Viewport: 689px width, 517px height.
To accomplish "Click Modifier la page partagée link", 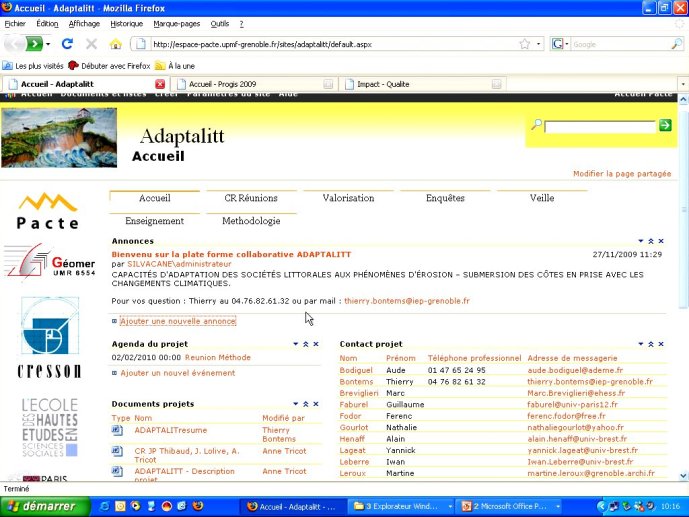I will pos(622,174).
